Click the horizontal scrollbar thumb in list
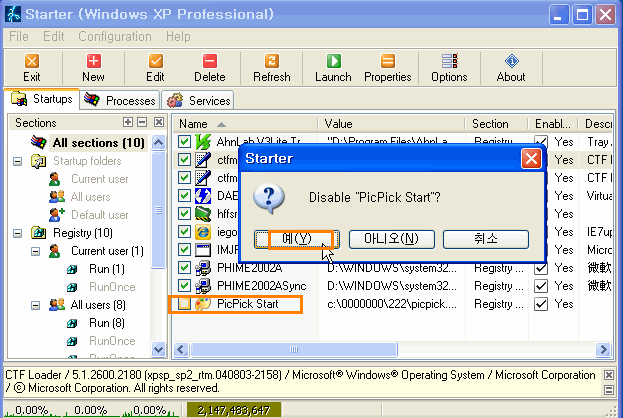 coord(294,350)
